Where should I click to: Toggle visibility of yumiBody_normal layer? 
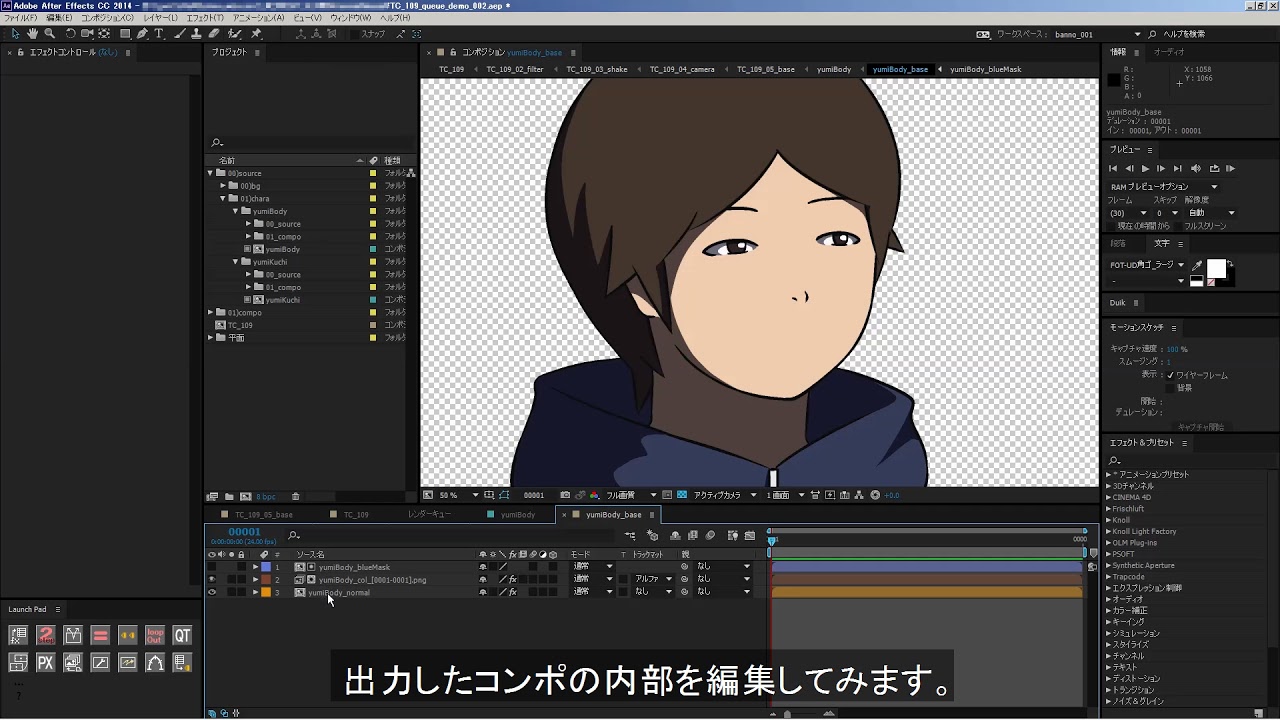coord(211,592)
